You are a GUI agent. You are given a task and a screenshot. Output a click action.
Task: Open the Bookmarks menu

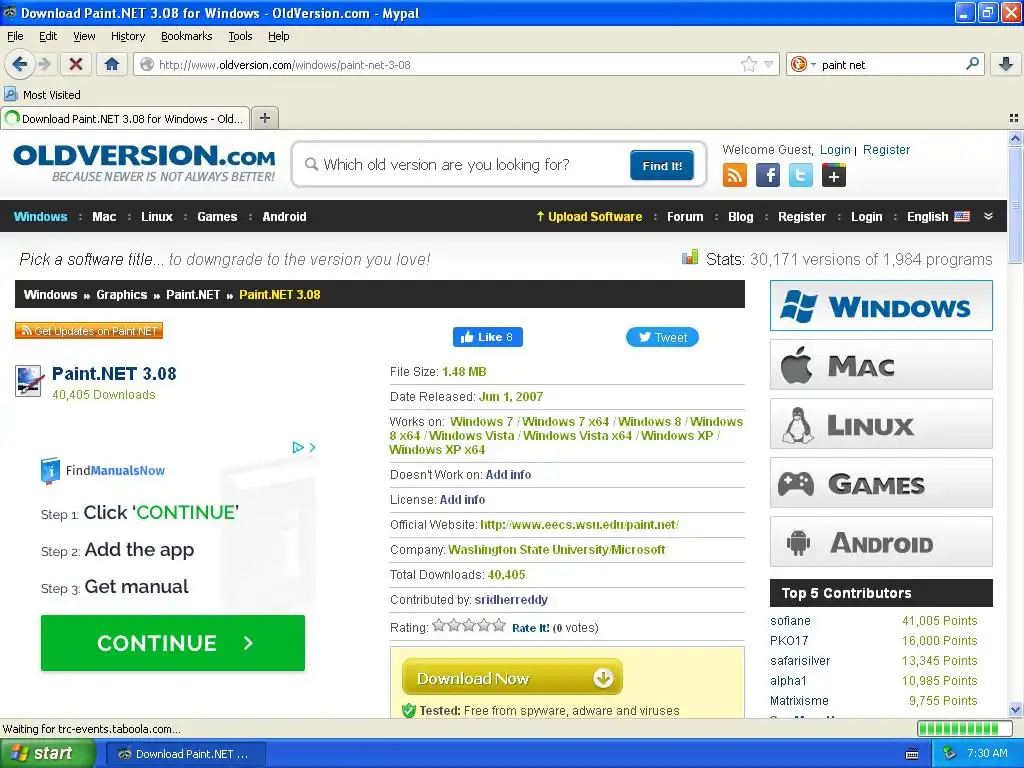point(187,36)
